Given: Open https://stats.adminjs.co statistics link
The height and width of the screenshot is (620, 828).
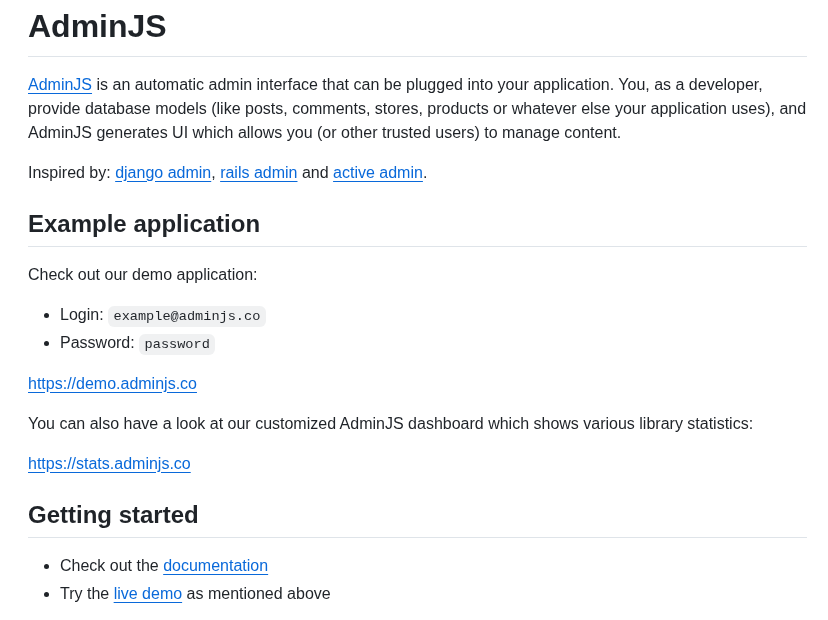Looking at the screenshot, I should [x=109, y=464].
